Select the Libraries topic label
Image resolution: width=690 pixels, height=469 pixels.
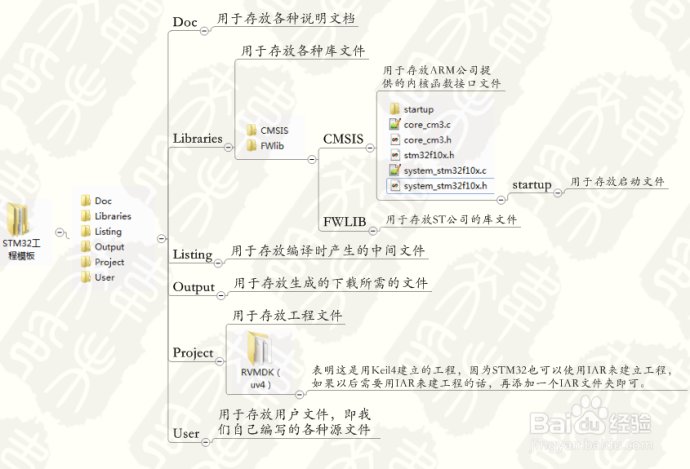[198, 139]
